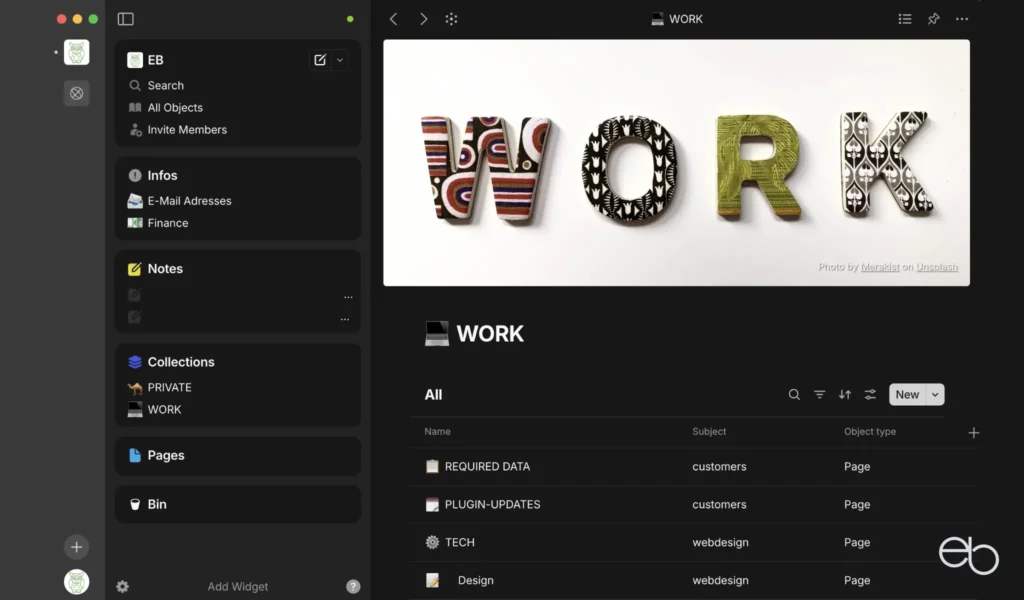The width and height of the screenshot is (1024, 600).
Task: Click the Object type column header
Action: [x=869, y=432]
